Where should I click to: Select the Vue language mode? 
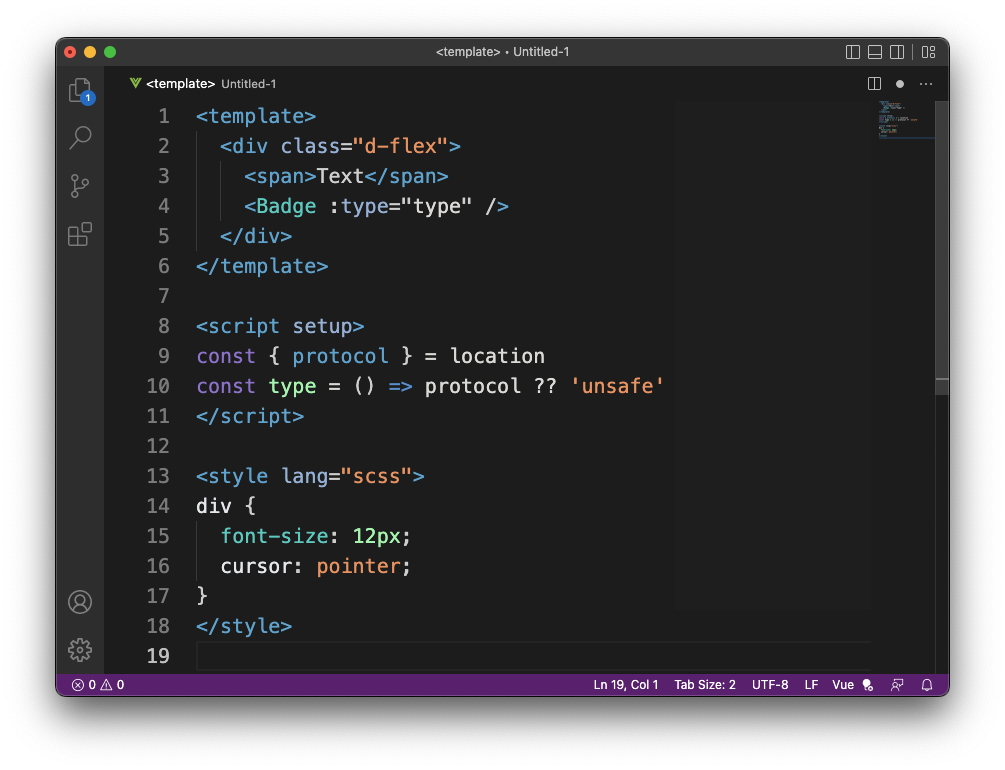pyautogui.click(x=843, y=685)
